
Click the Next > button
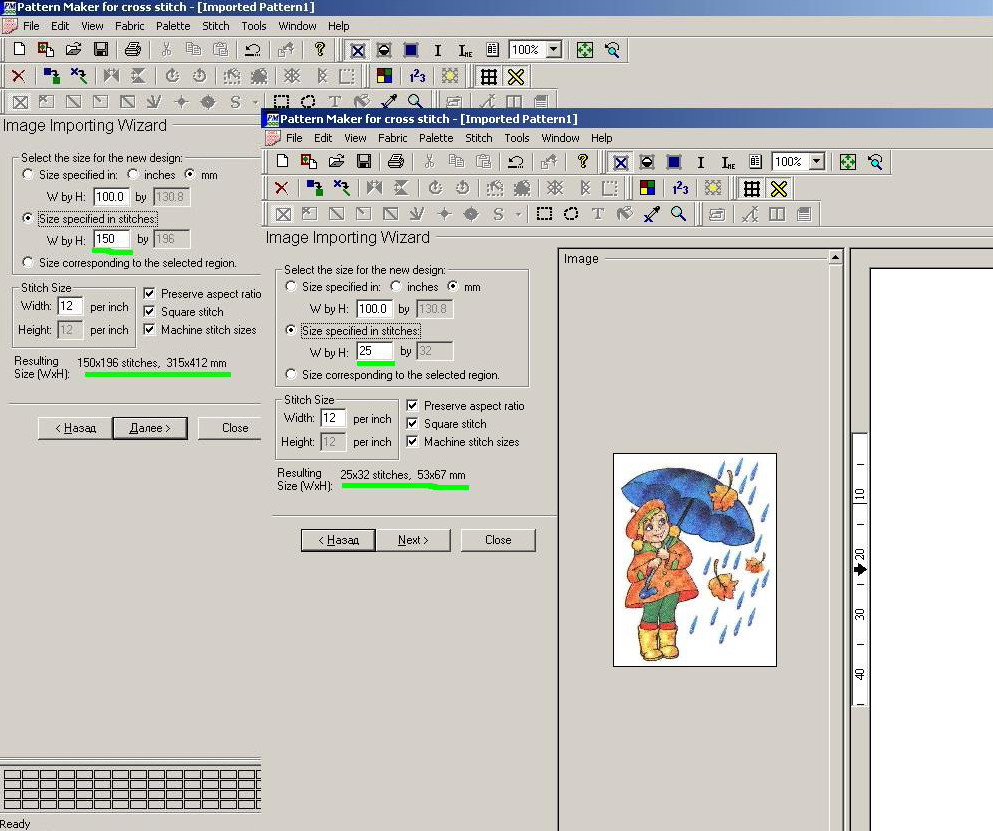[x=413, y=540]
